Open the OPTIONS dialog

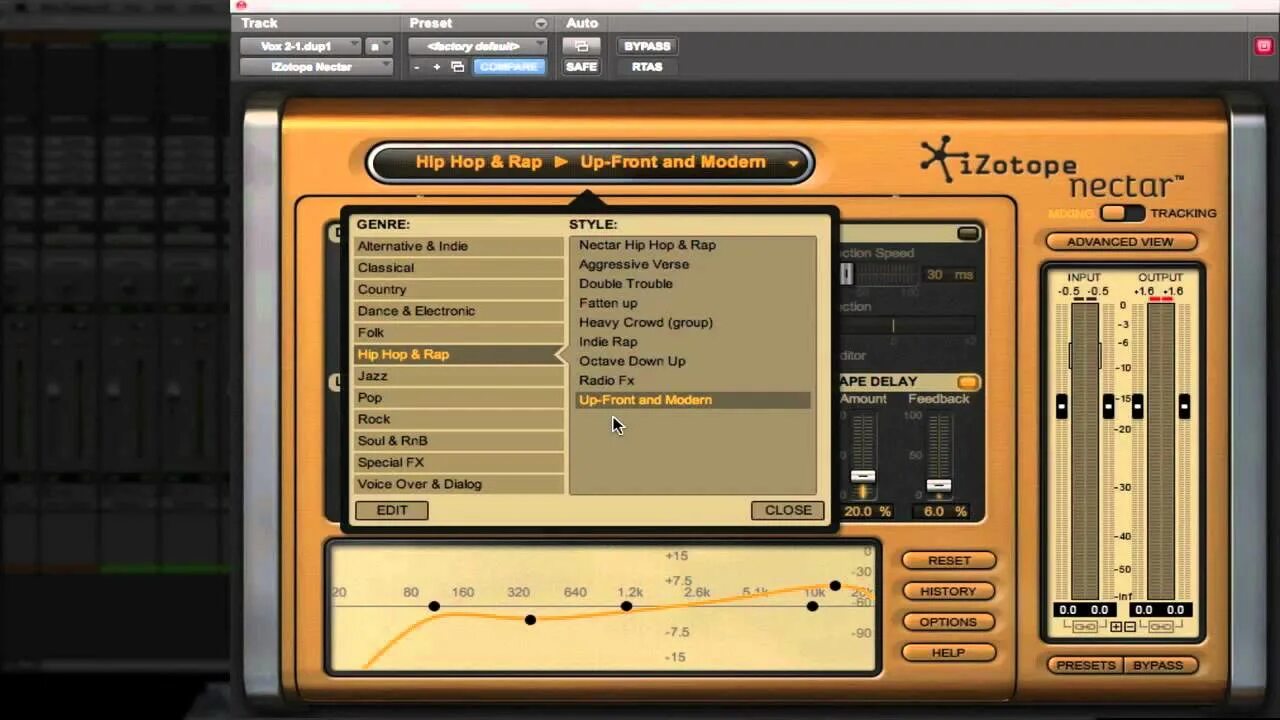[949, 622]
